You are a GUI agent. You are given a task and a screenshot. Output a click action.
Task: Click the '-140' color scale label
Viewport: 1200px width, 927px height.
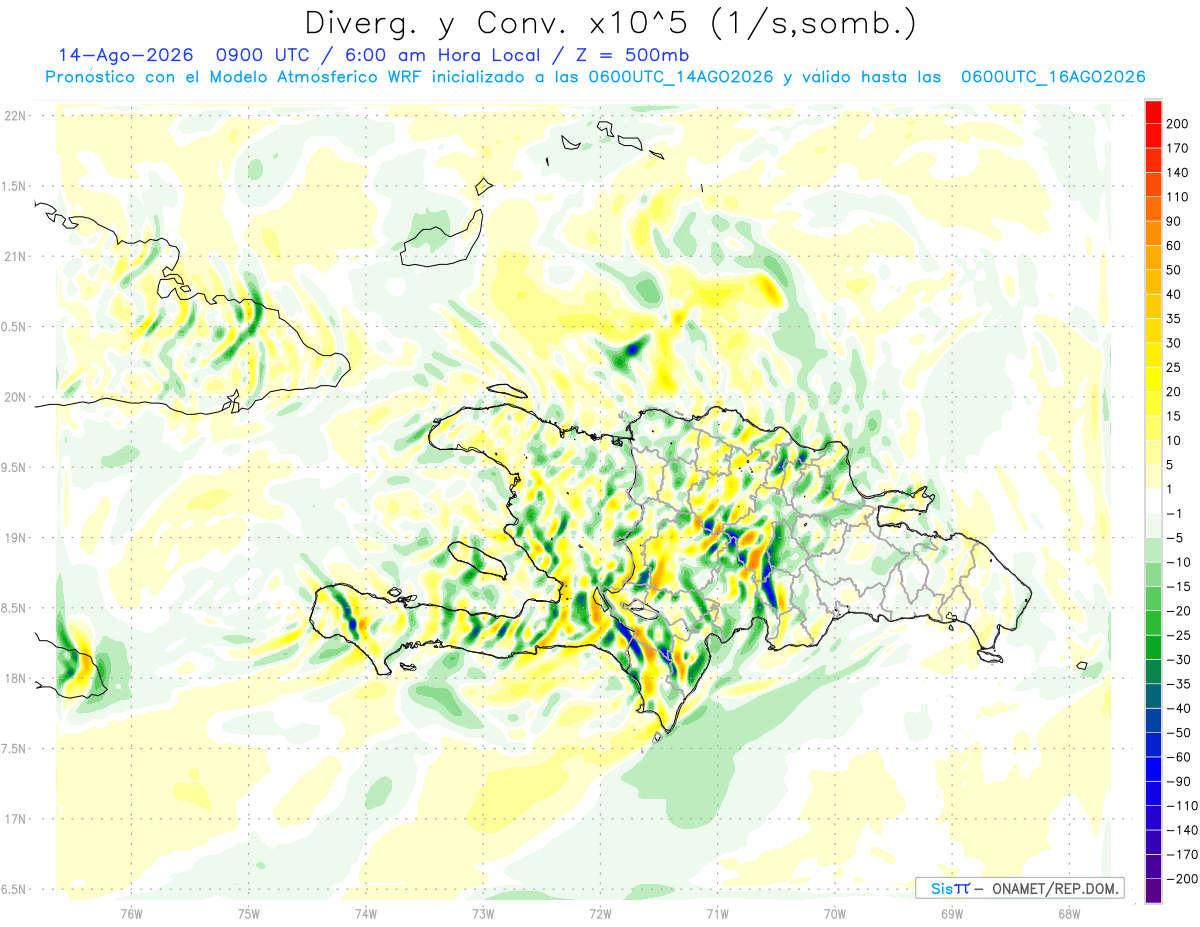[1182, 830]
